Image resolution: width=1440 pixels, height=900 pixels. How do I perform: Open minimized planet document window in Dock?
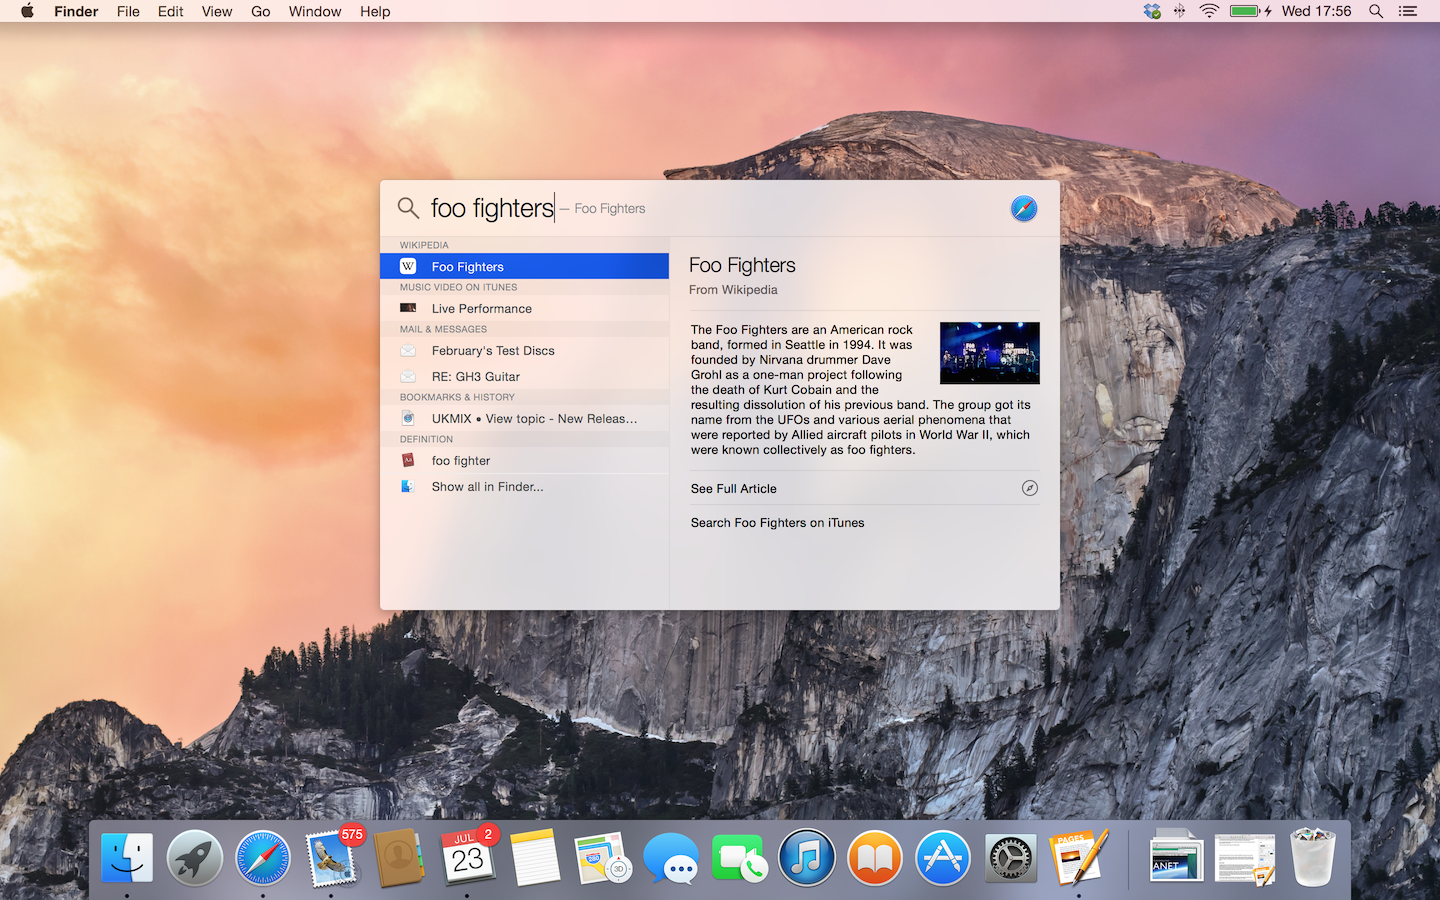point(1176,858)
